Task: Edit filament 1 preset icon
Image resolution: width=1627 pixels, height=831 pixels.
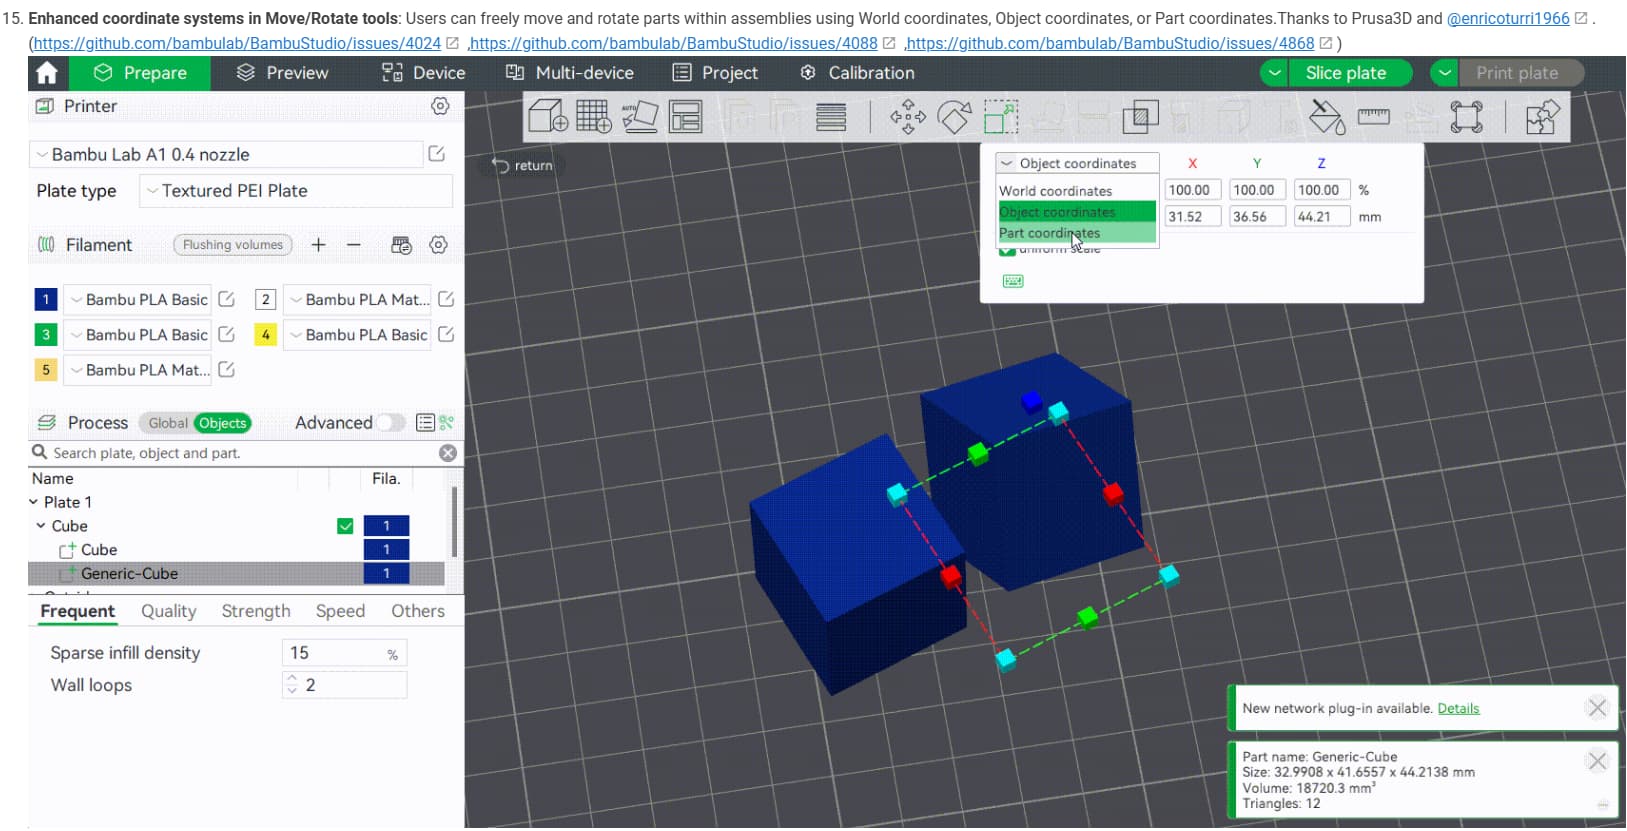Action: tap(227, 299)
